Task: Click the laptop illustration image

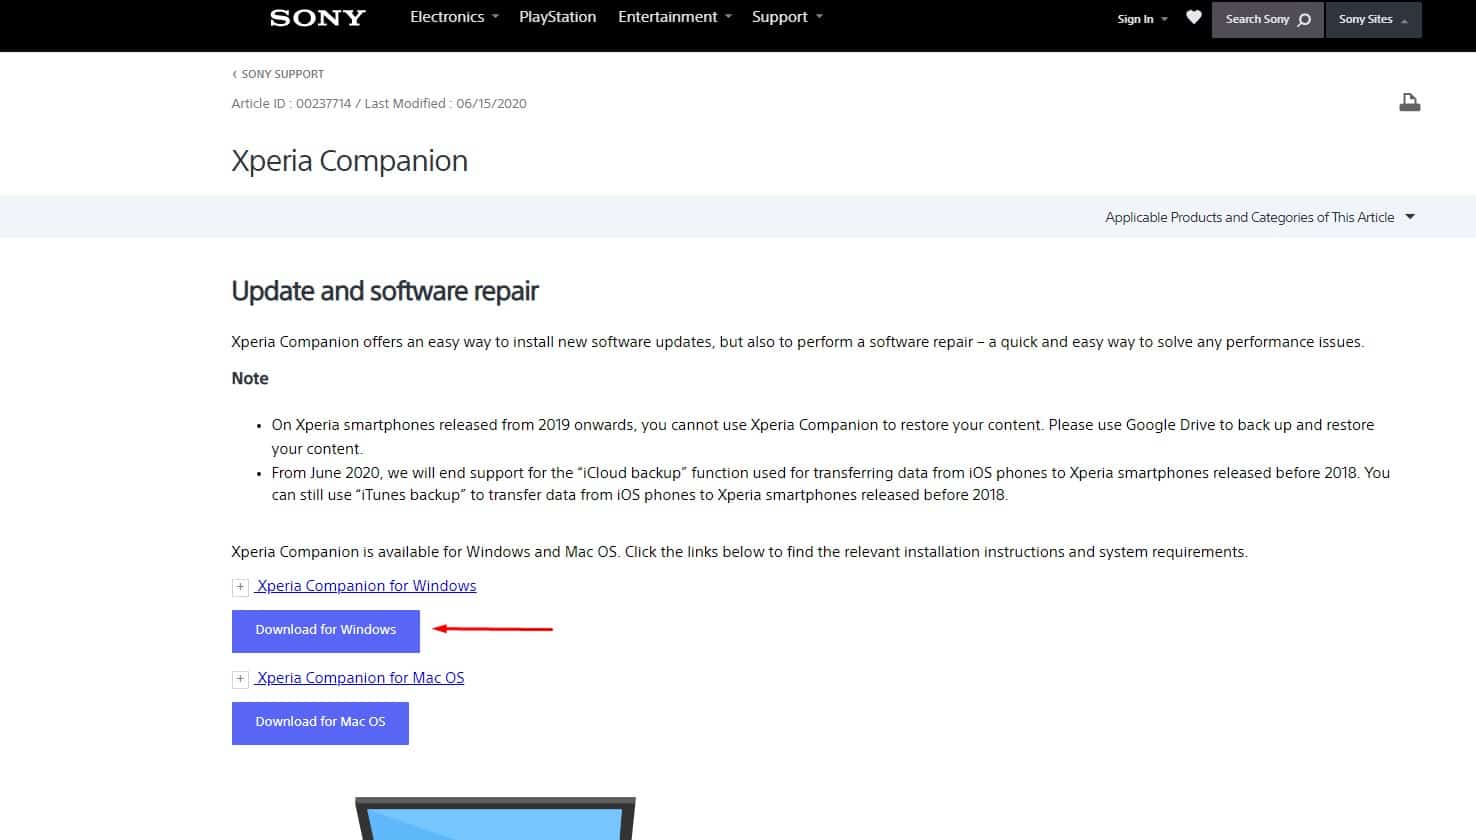Action: [495, 820]
